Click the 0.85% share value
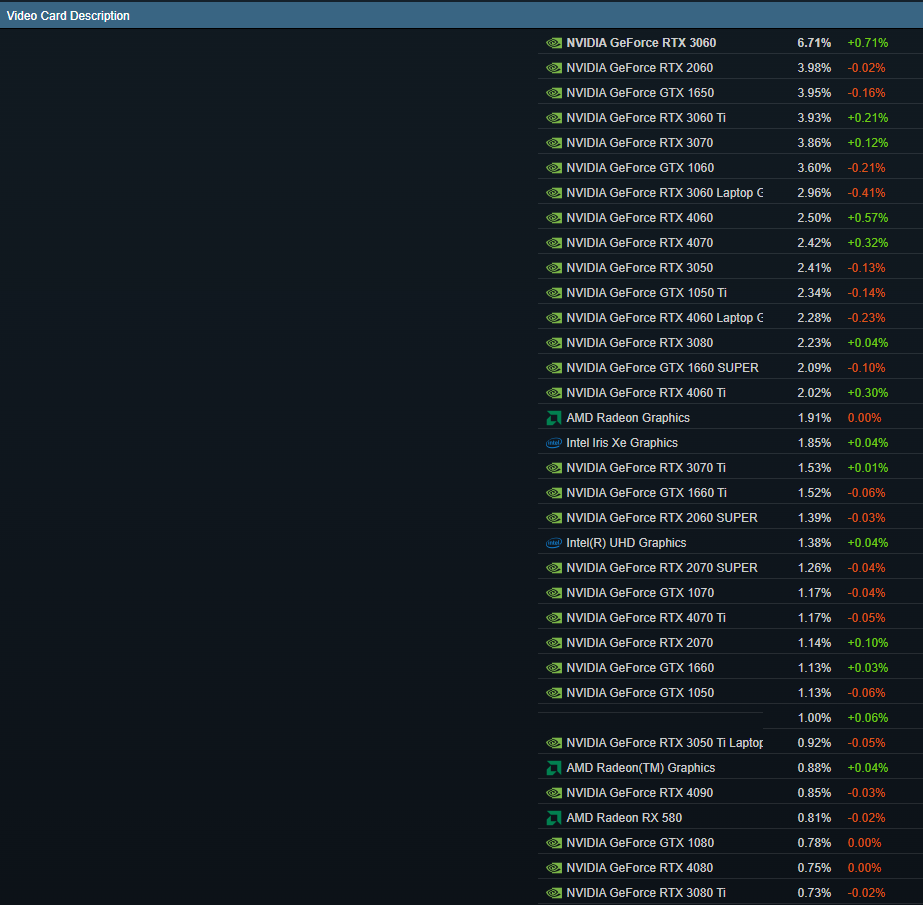Screen dimensions: 923x905 click(x=814, y=793)
